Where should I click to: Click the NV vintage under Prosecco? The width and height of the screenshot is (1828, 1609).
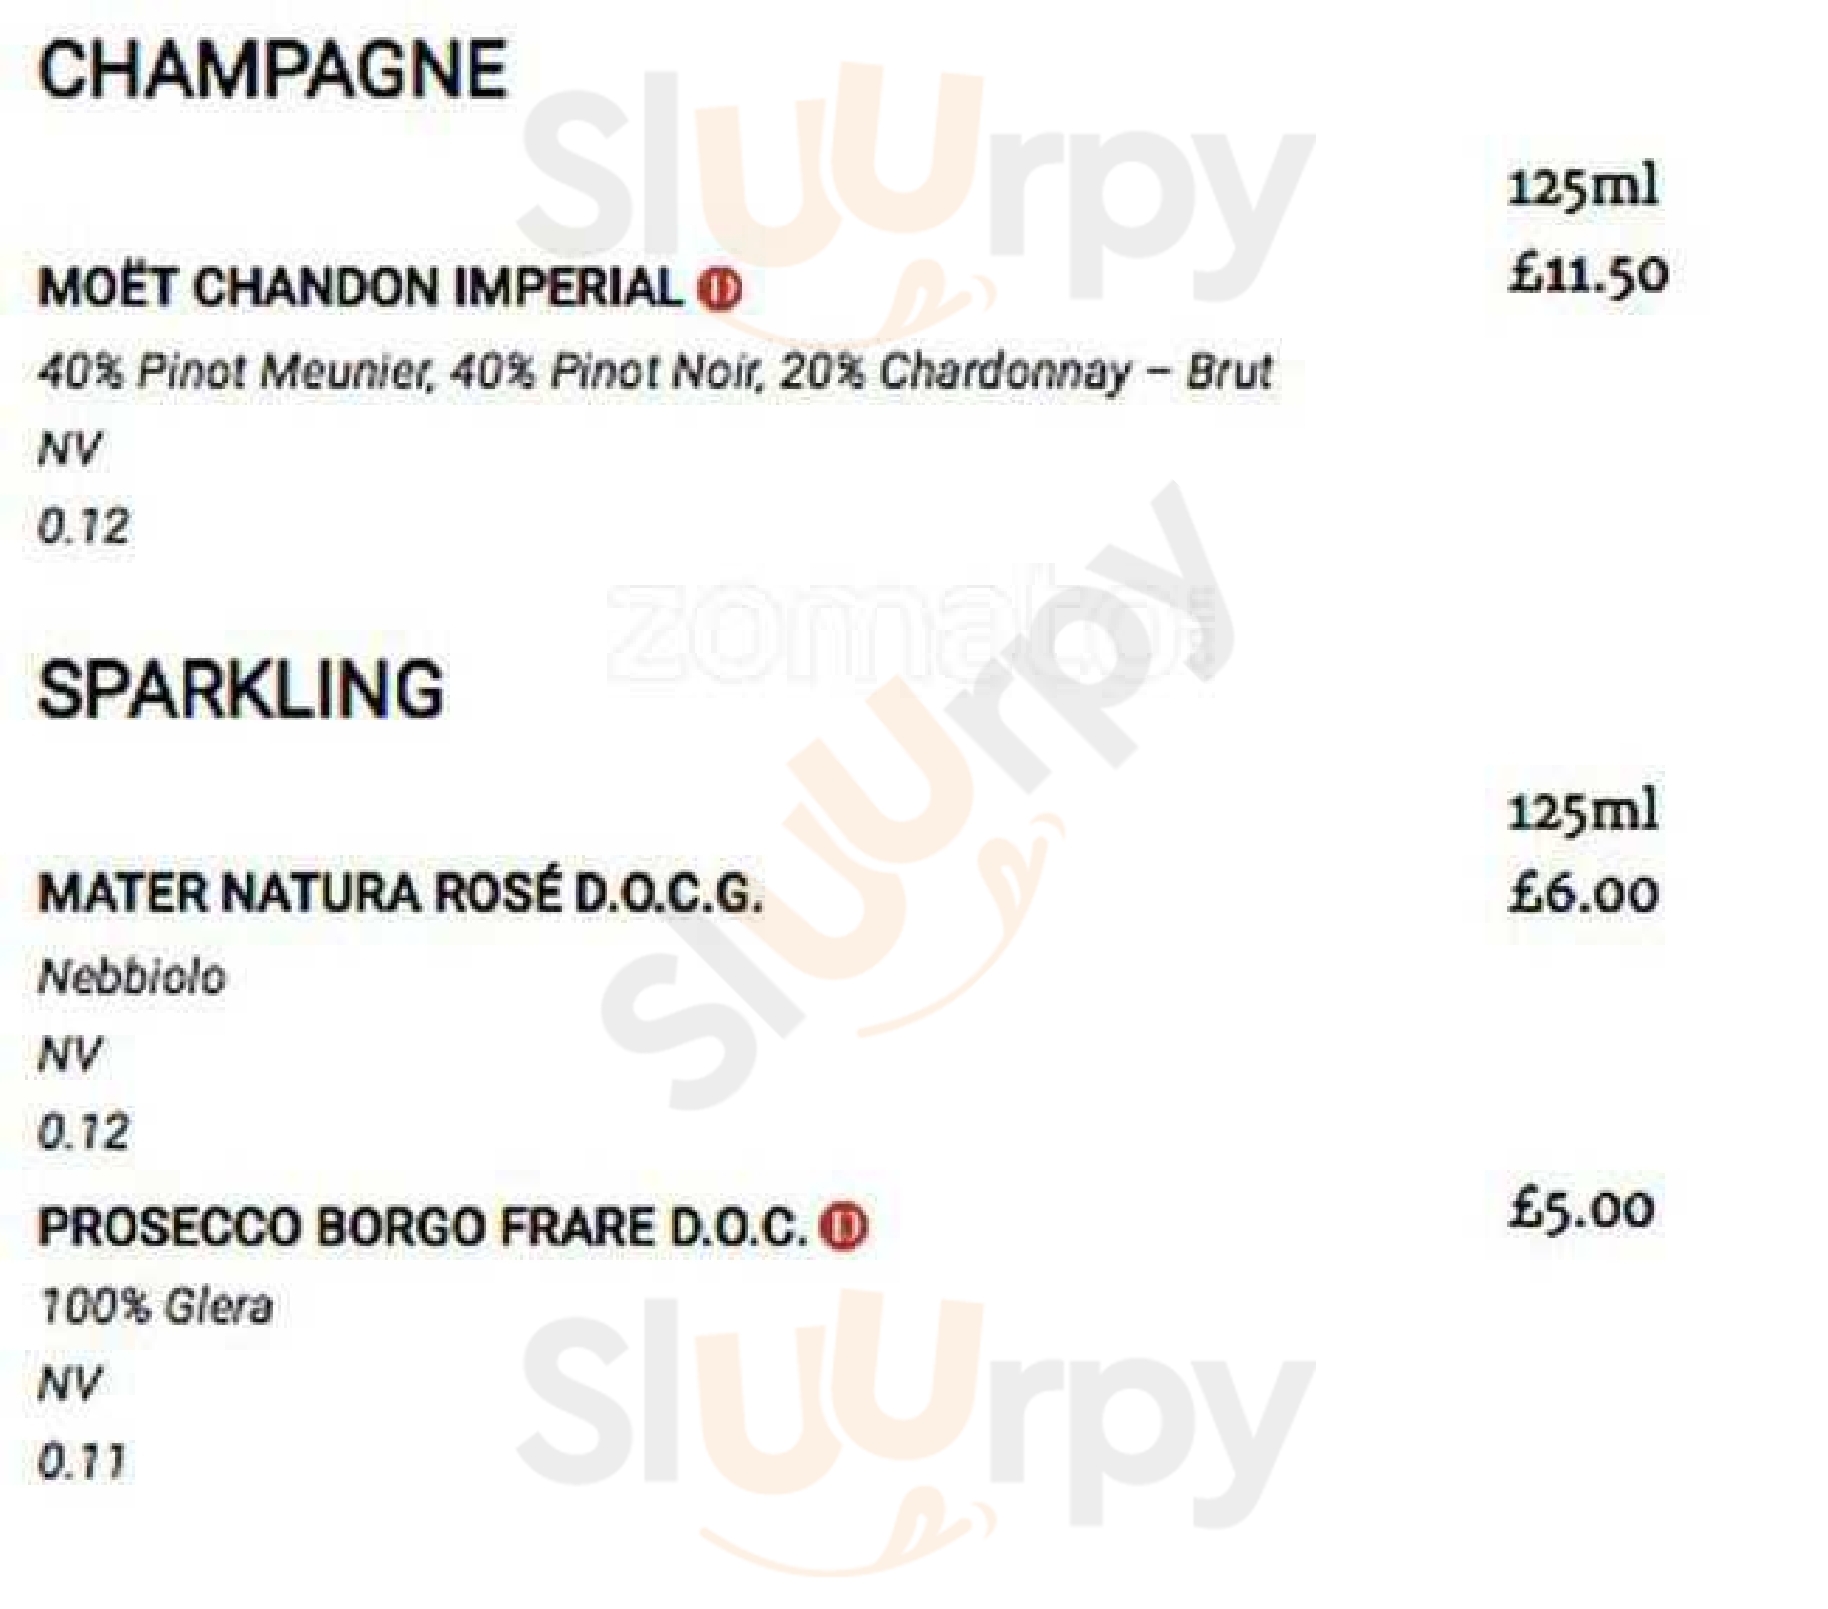point(69,1383)
